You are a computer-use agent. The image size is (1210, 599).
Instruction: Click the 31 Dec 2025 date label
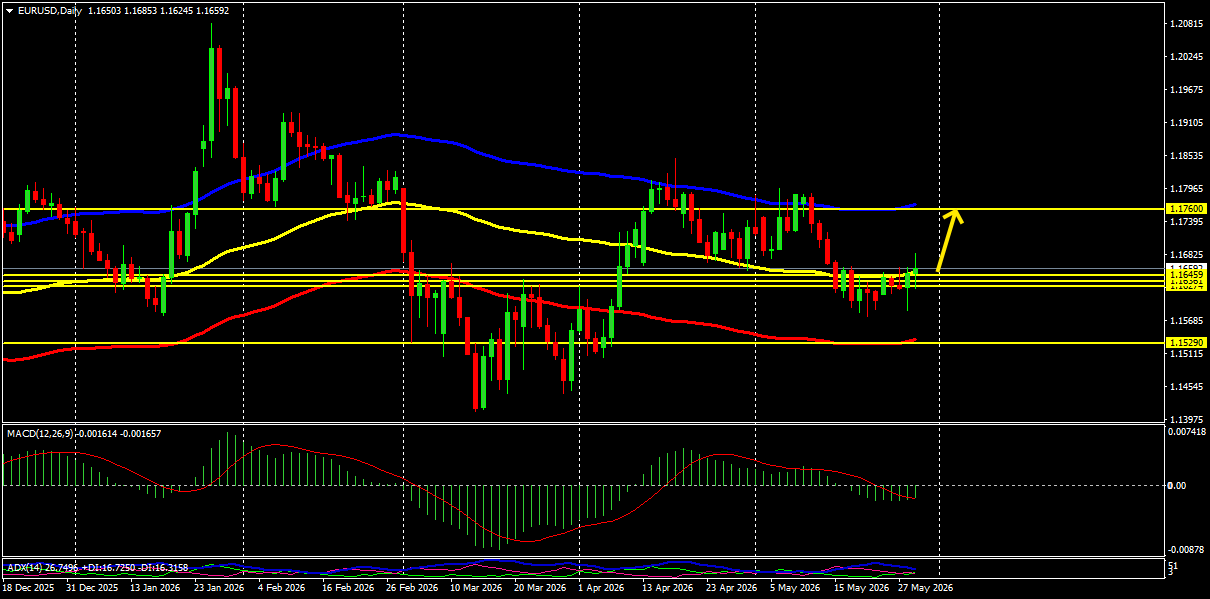[92, 589]
